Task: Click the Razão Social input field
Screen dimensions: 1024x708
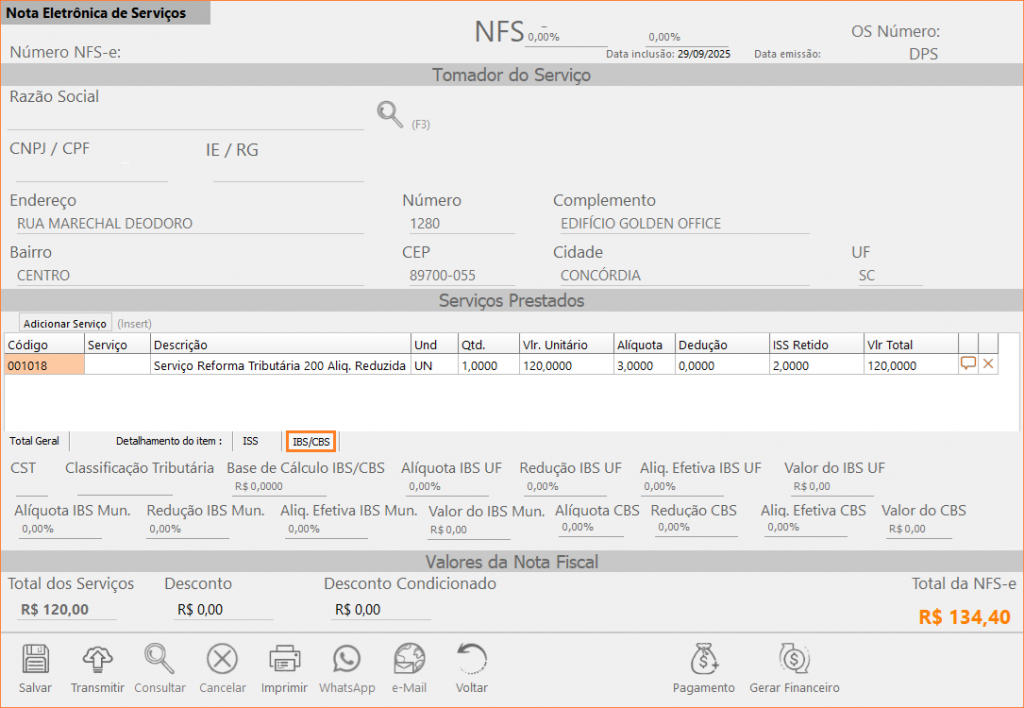Action: click(x=186, y=119)
